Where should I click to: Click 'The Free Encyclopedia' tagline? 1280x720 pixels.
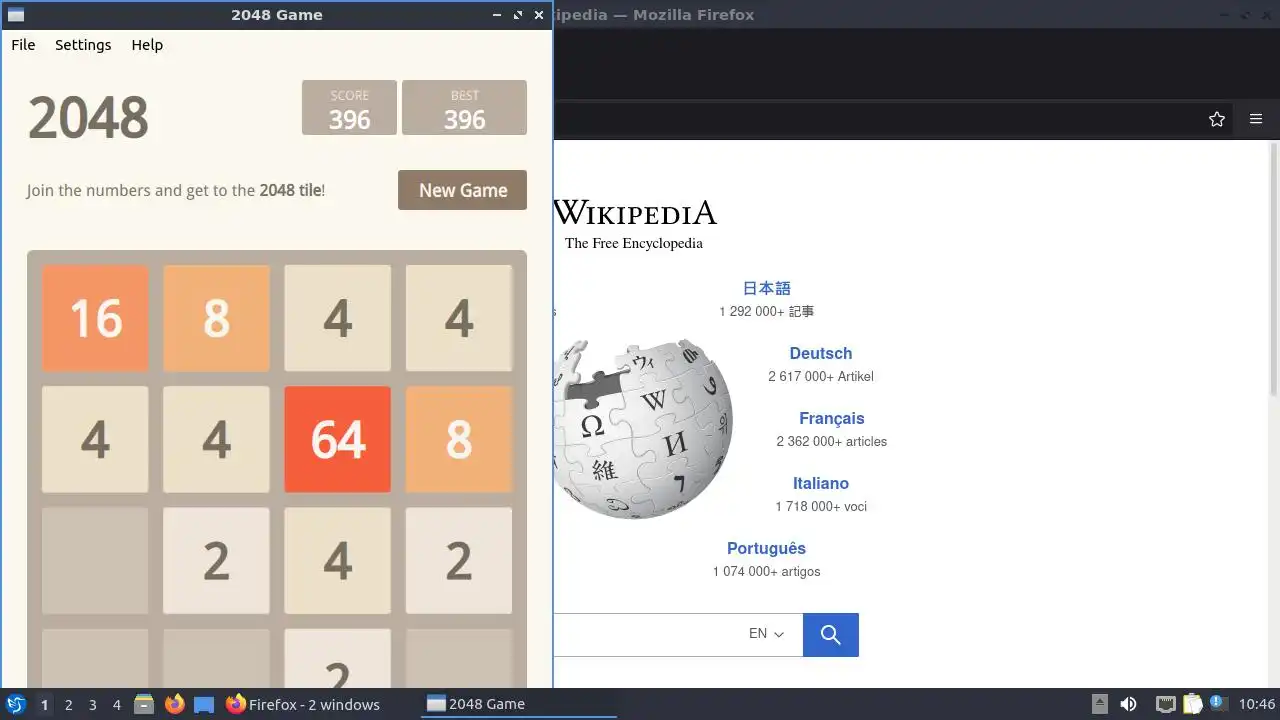(x=634, y=243)
